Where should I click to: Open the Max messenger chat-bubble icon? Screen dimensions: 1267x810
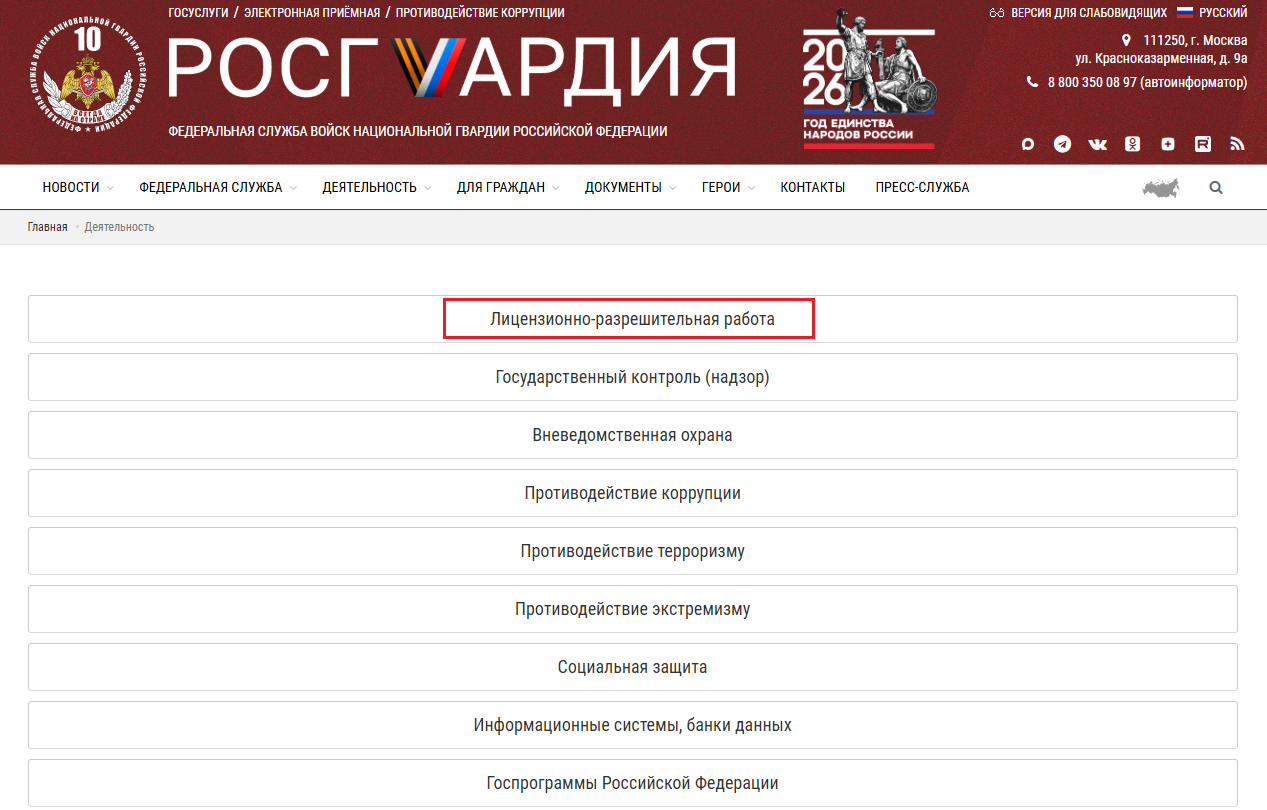pos(1027,144)
